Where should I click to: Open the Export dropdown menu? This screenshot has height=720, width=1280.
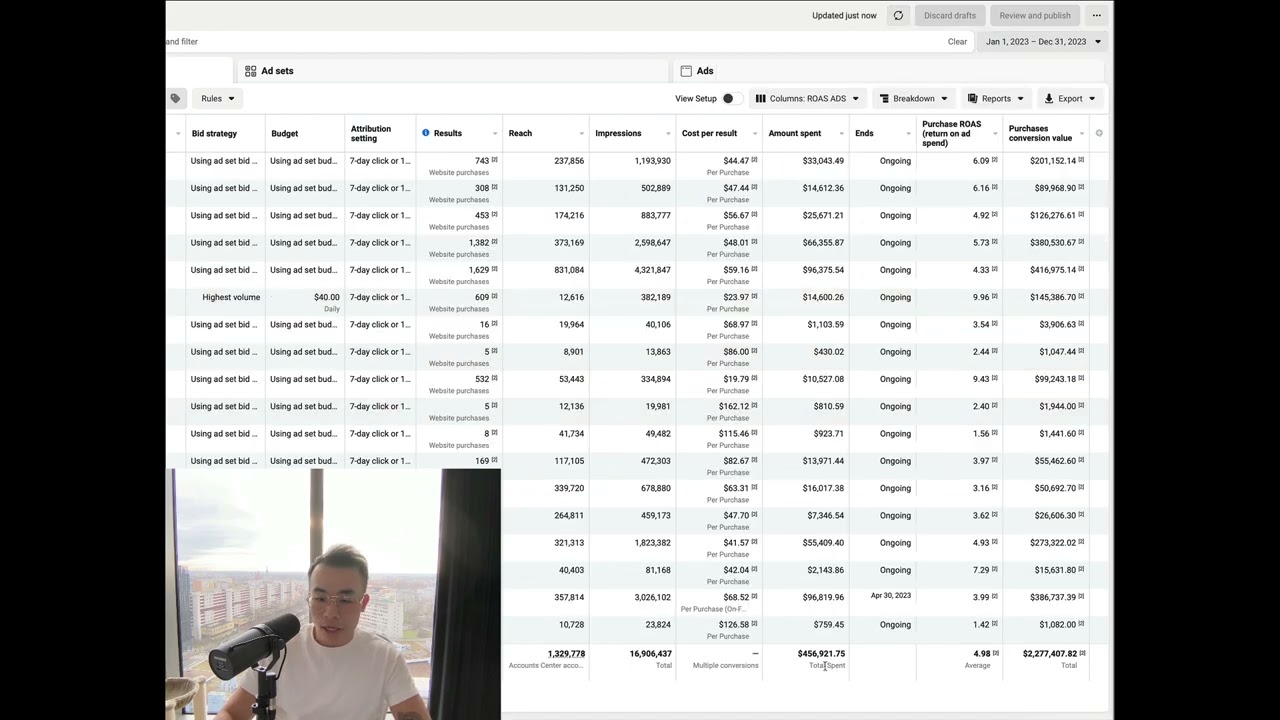[x=1070, y=98]
